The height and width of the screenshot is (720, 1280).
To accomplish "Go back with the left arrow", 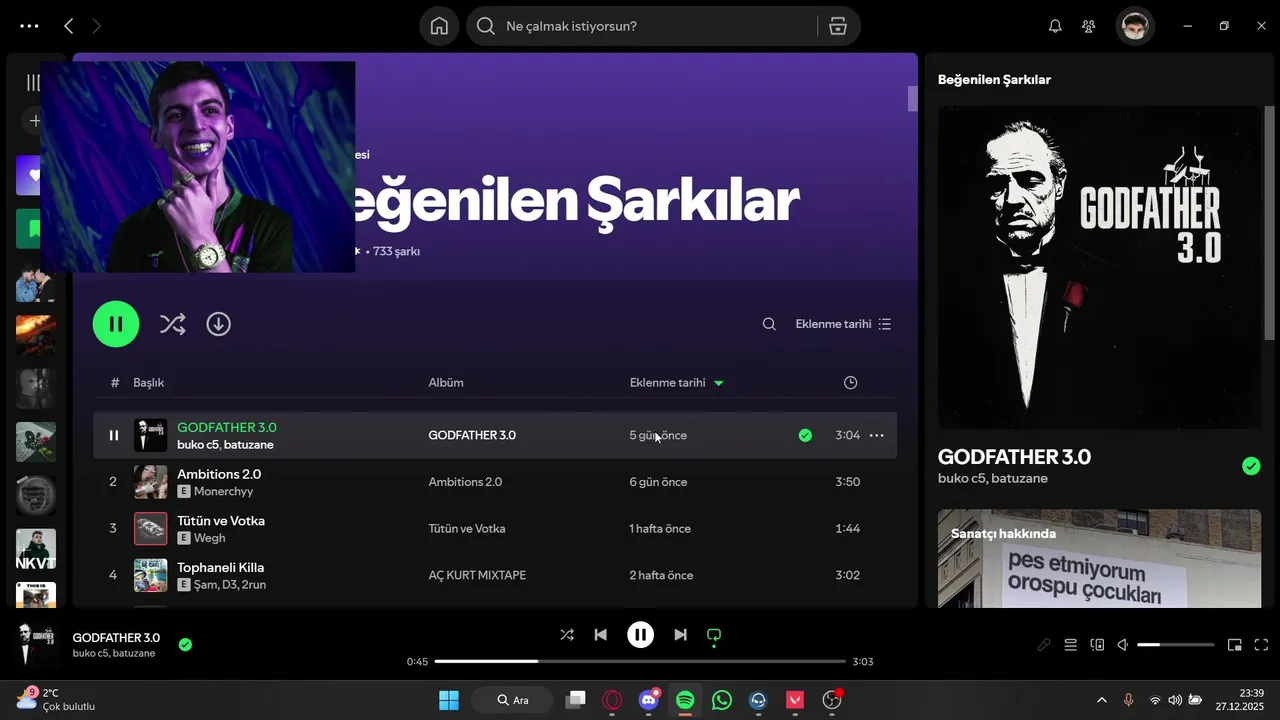I will click(x=68, y=26).
